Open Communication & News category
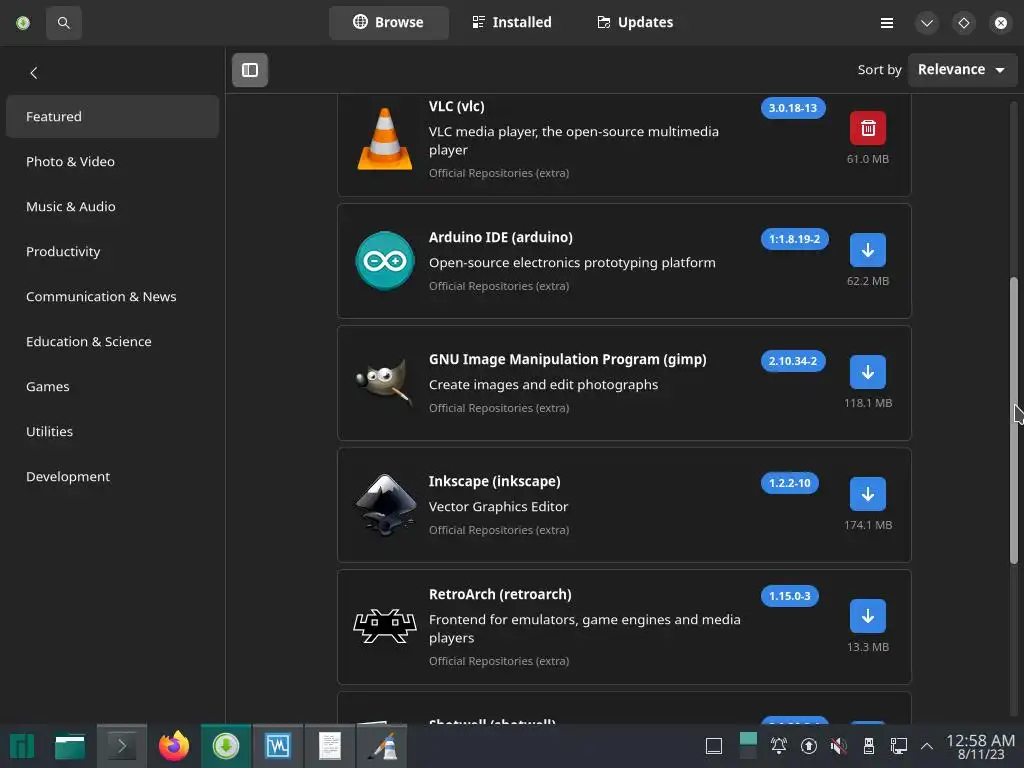1024x768 pixels. [112, 296]
